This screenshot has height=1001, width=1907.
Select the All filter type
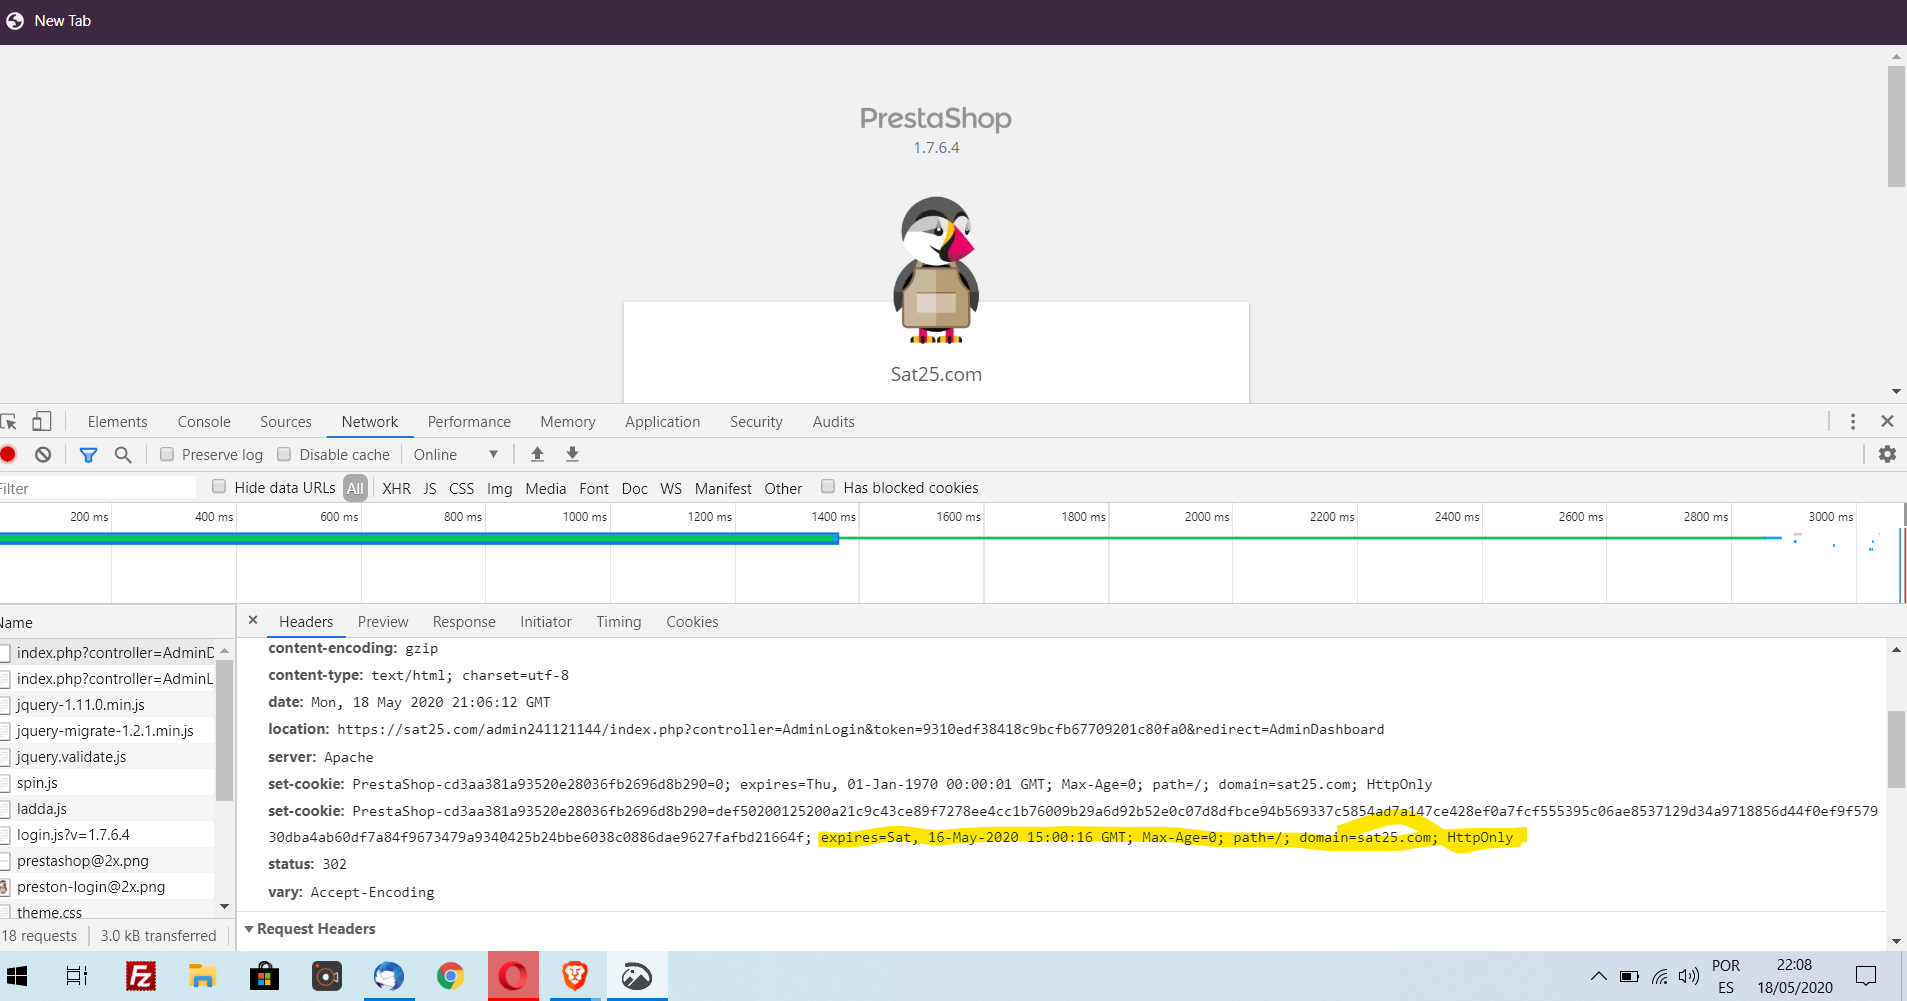pos(355,488)
